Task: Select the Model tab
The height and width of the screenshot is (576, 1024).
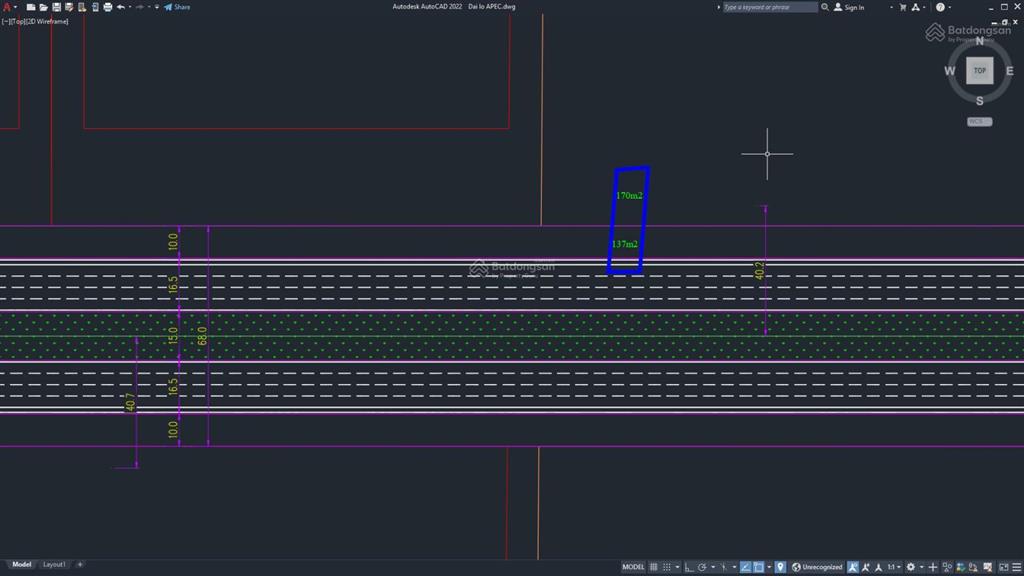Action: [21, 564]
